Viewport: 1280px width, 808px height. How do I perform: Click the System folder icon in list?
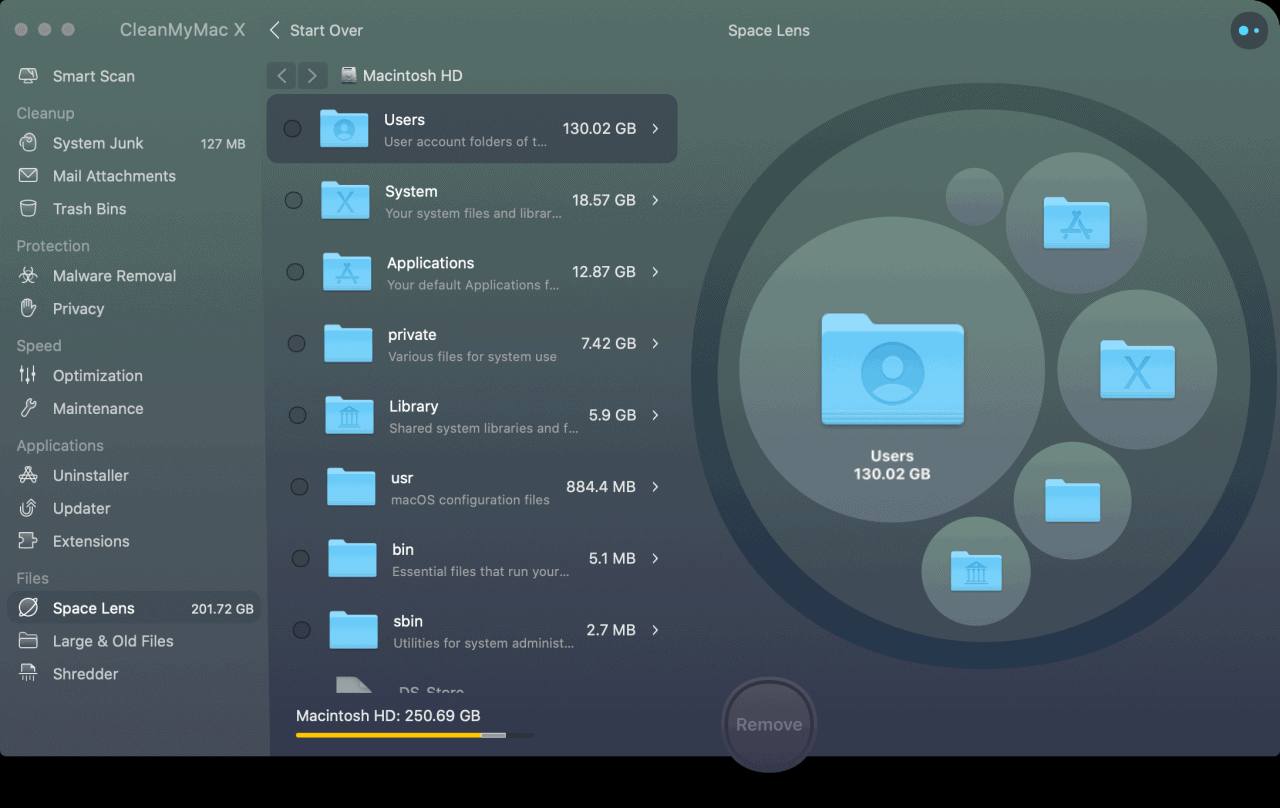[345, 200]
